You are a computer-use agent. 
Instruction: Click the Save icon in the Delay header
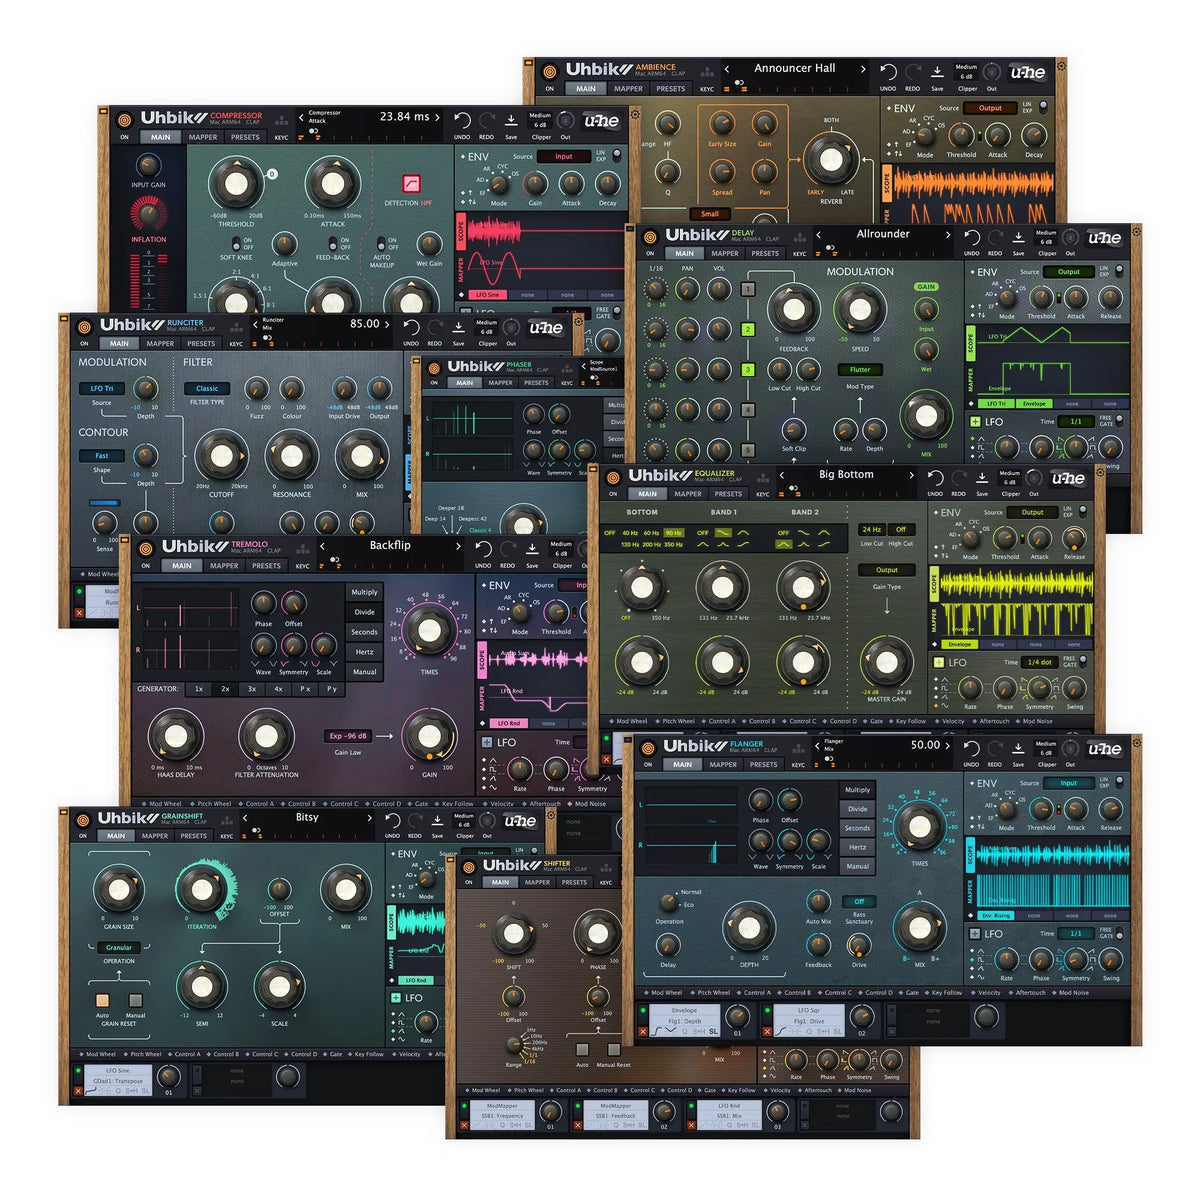coord(1019,238)
